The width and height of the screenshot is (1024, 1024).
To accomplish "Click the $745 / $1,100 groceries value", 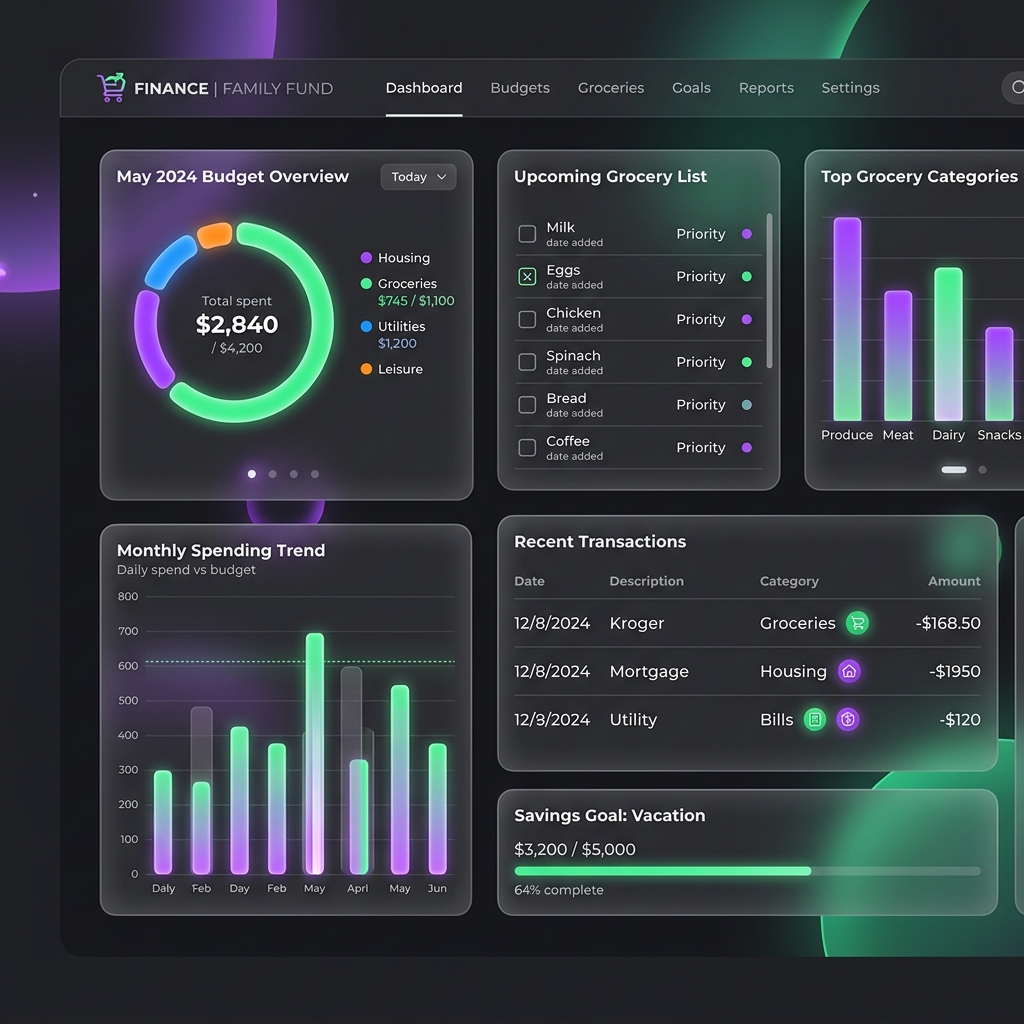I will (416, 301).
